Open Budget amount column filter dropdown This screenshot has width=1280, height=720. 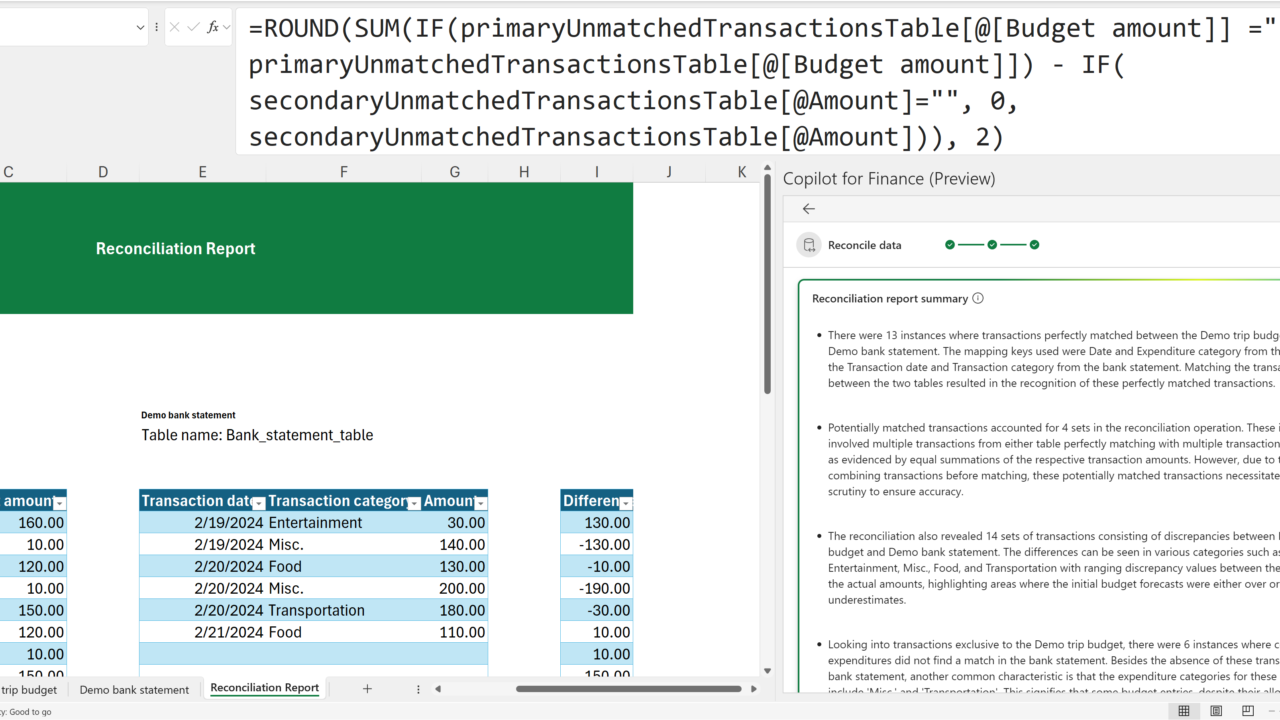click(59, 502)
